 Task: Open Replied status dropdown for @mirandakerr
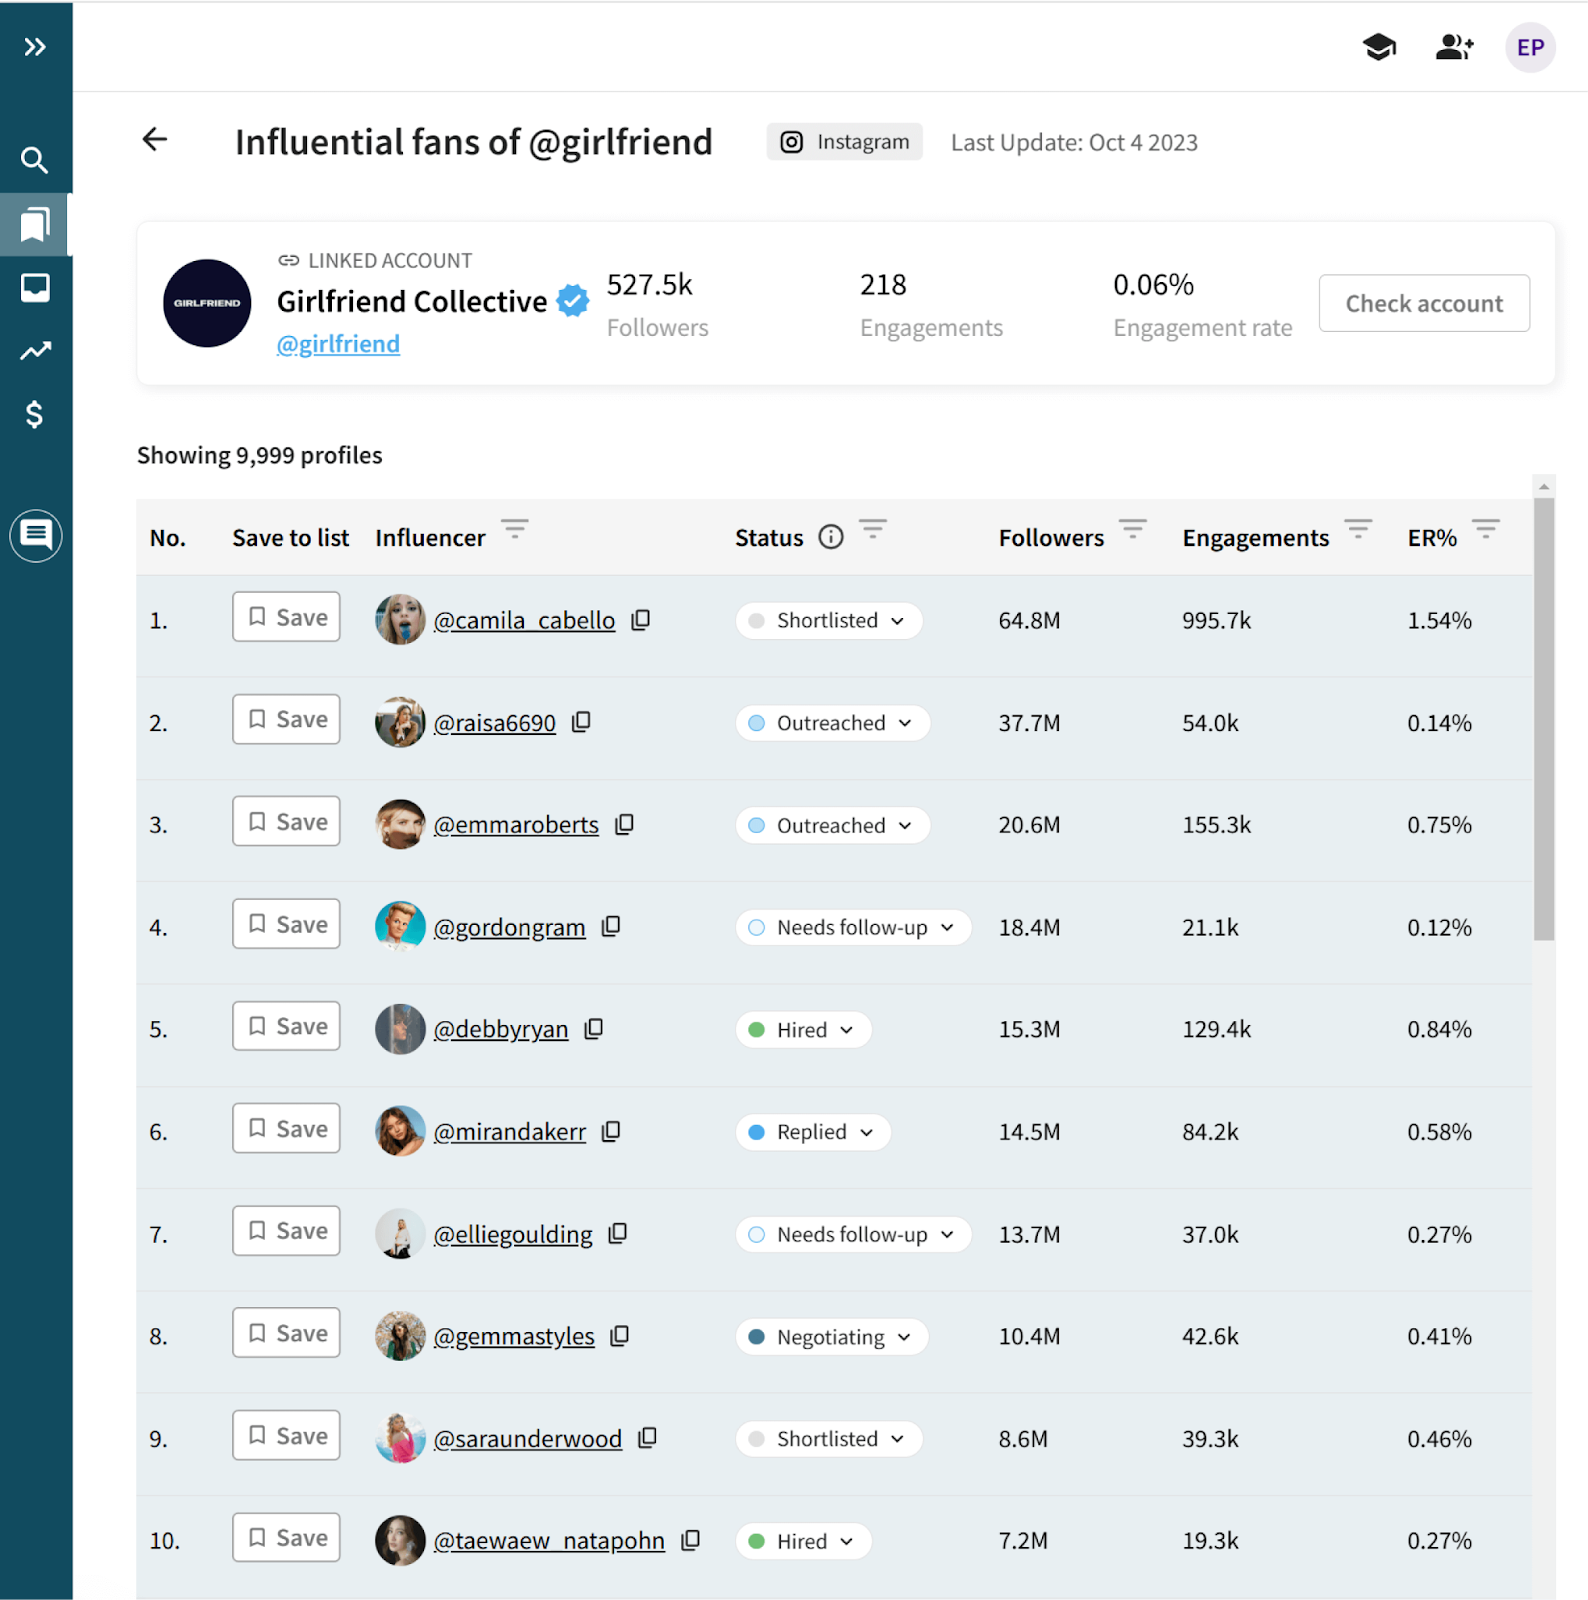[x=813, y=1132]
